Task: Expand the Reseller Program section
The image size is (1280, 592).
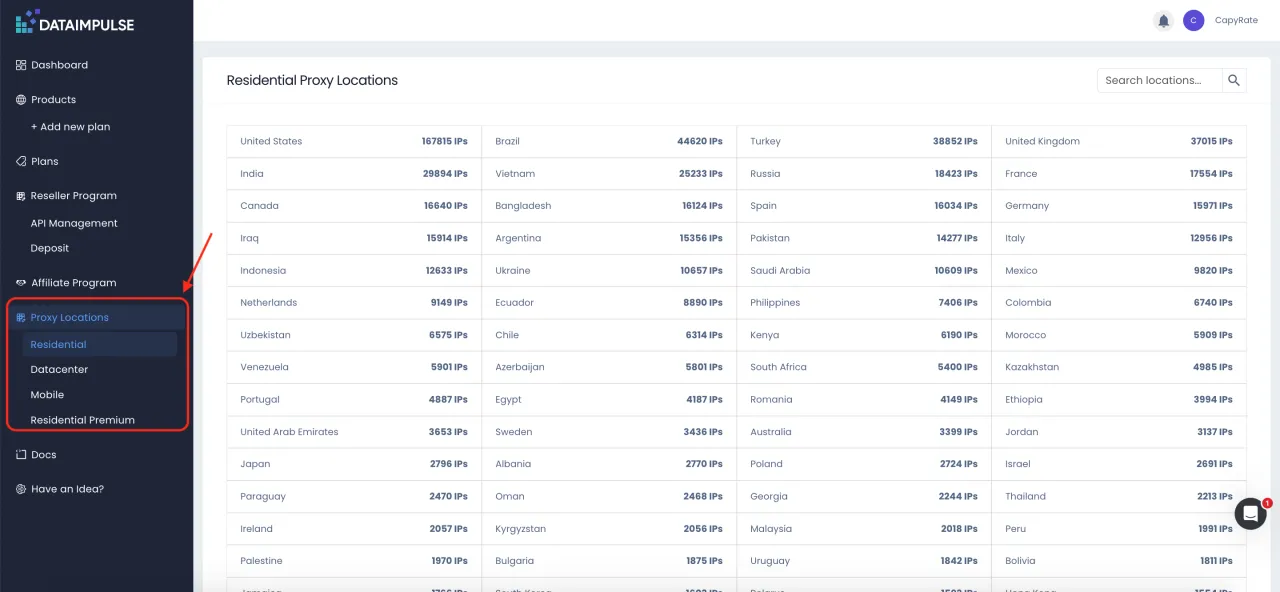Action: [x=73, y=196]
